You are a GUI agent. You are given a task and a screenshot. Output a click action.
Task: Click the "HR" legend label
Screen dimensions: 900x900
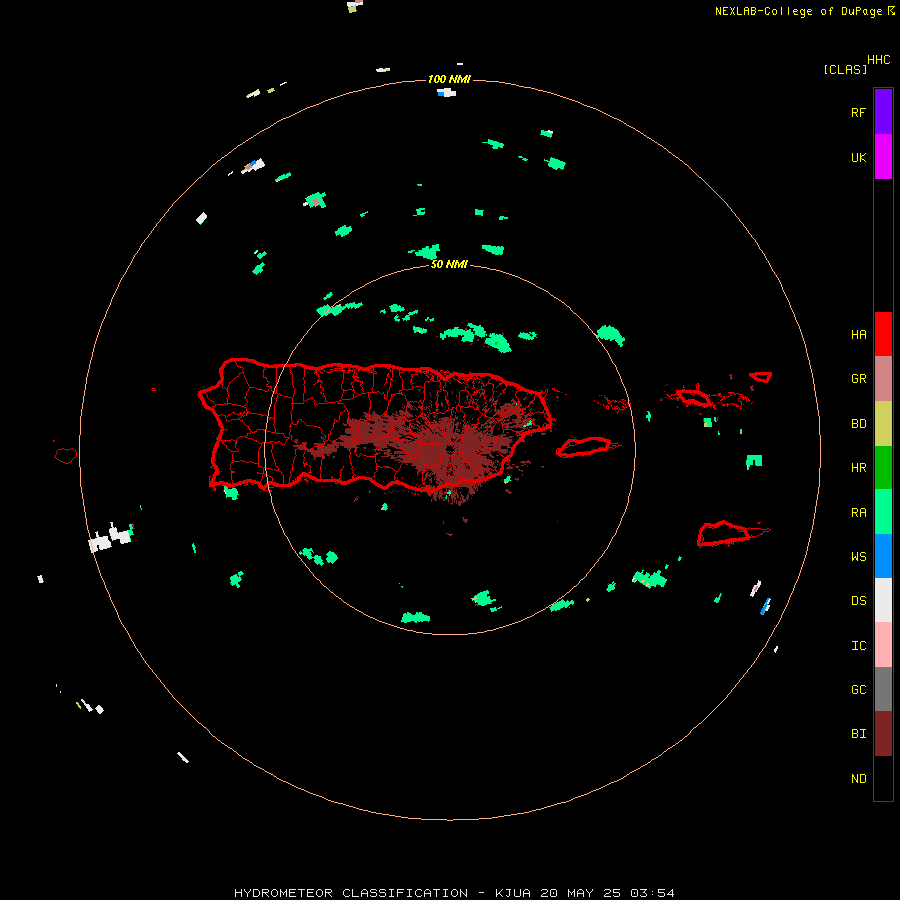coord(858,468)
